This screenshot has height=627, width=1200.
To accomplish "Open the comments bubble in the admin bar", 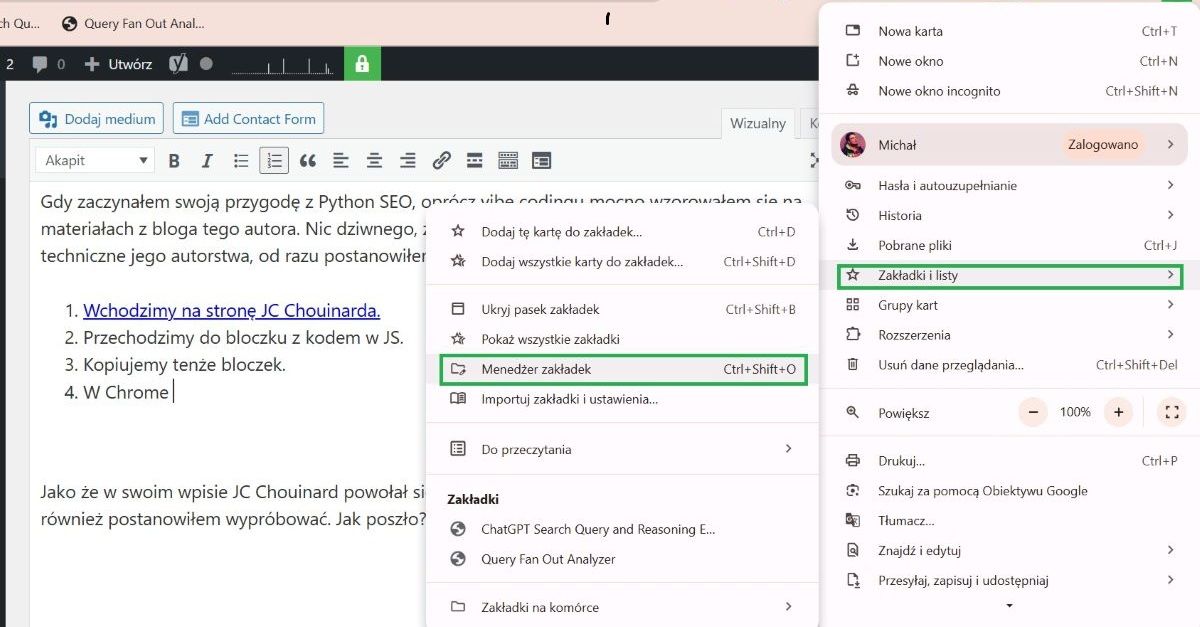I will coord(39,63).
